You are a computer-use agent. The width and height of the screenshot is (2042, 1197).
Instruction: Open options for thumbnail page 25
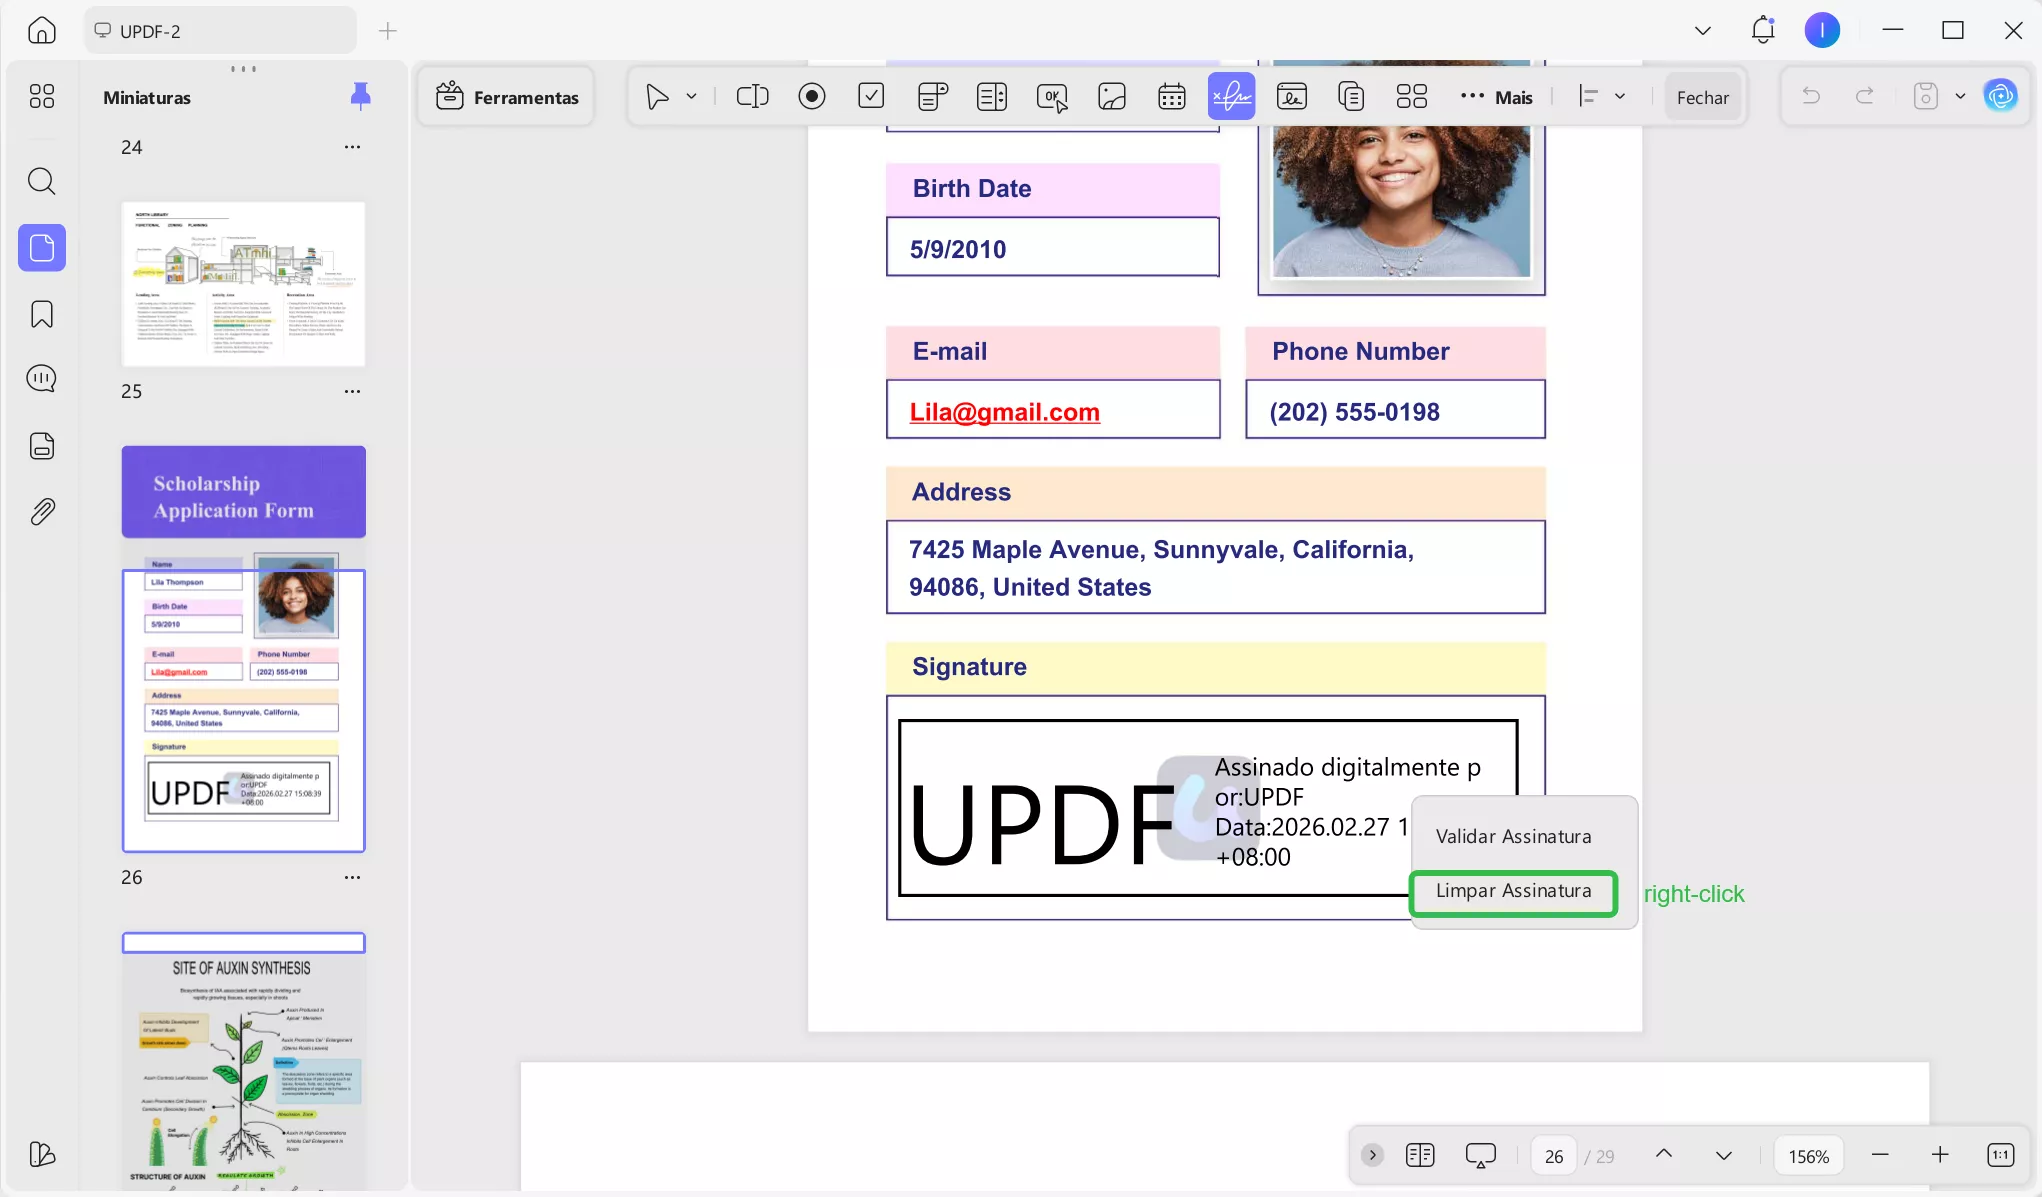click(x=352, y=392)
